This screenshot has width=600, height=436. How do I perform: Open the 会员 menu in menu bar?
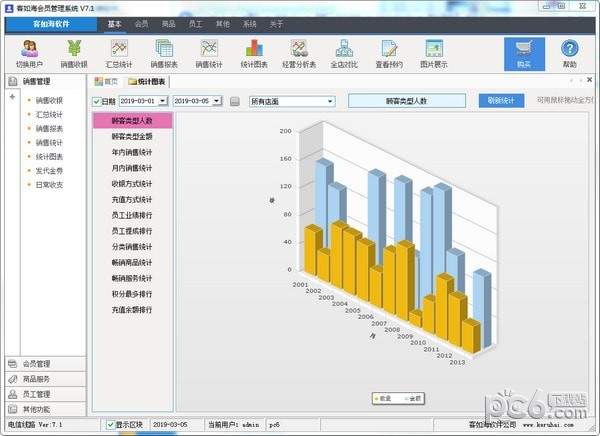pos(141,23)
